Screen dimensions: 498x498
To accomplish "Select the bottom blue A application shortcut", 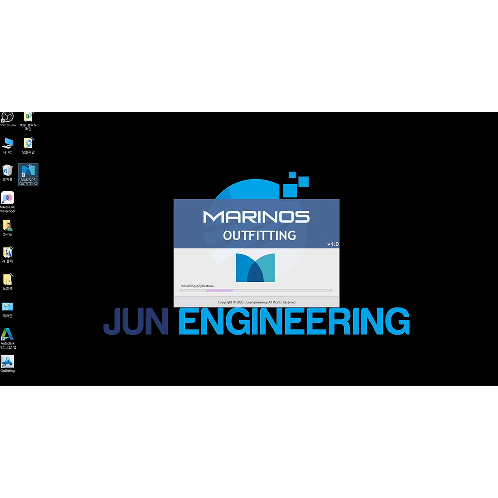I will point(8,364).
